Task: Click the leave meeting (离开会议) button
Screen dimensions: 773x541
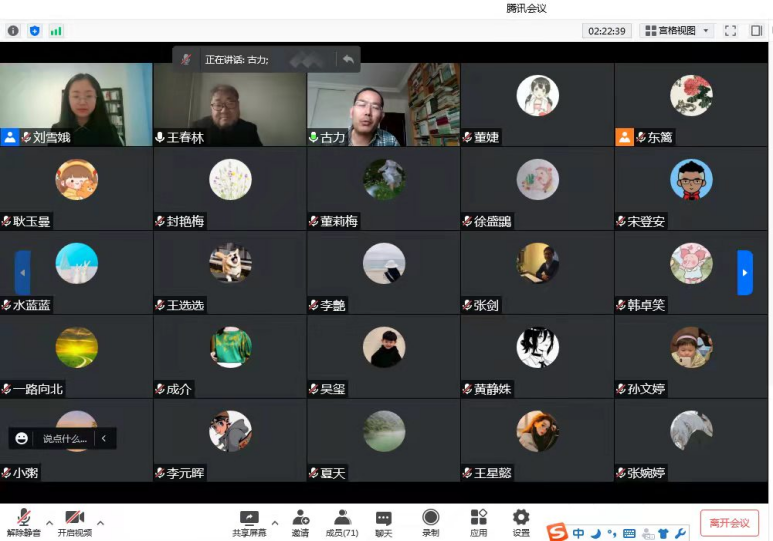Action: (729, 523)
